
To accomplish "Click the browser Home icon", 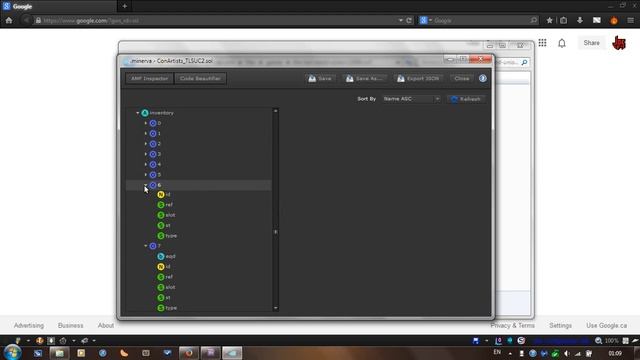I will click(9, 20).
